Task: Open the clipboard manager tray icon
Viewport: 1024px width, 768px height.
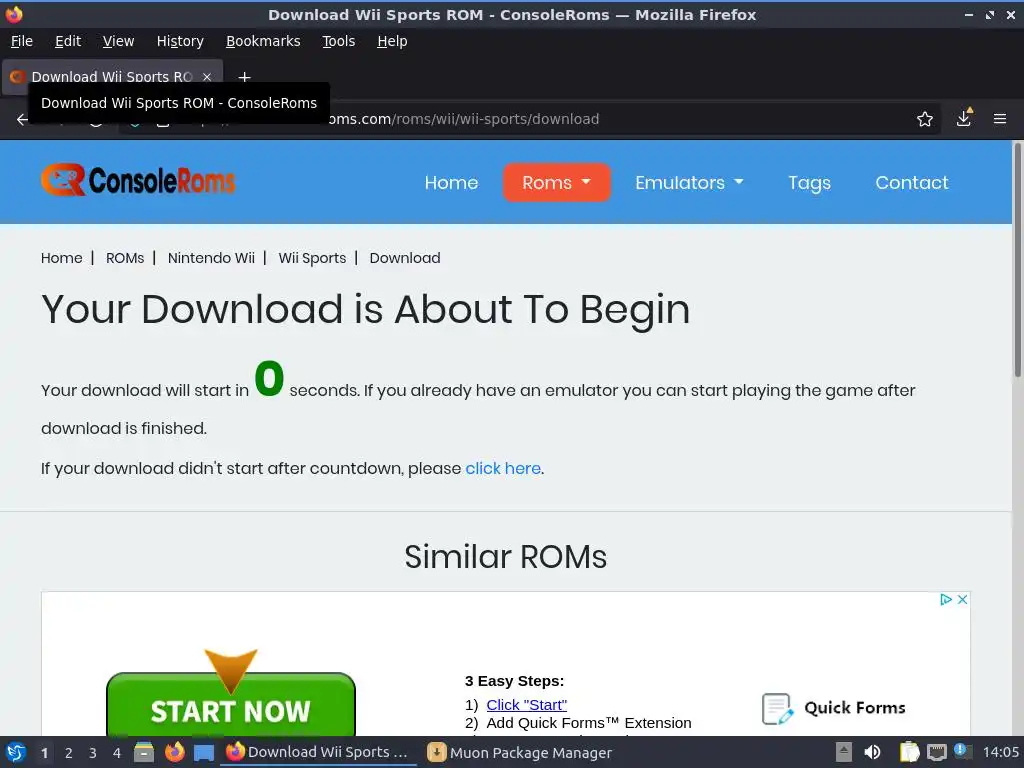Action: (909, 753)
